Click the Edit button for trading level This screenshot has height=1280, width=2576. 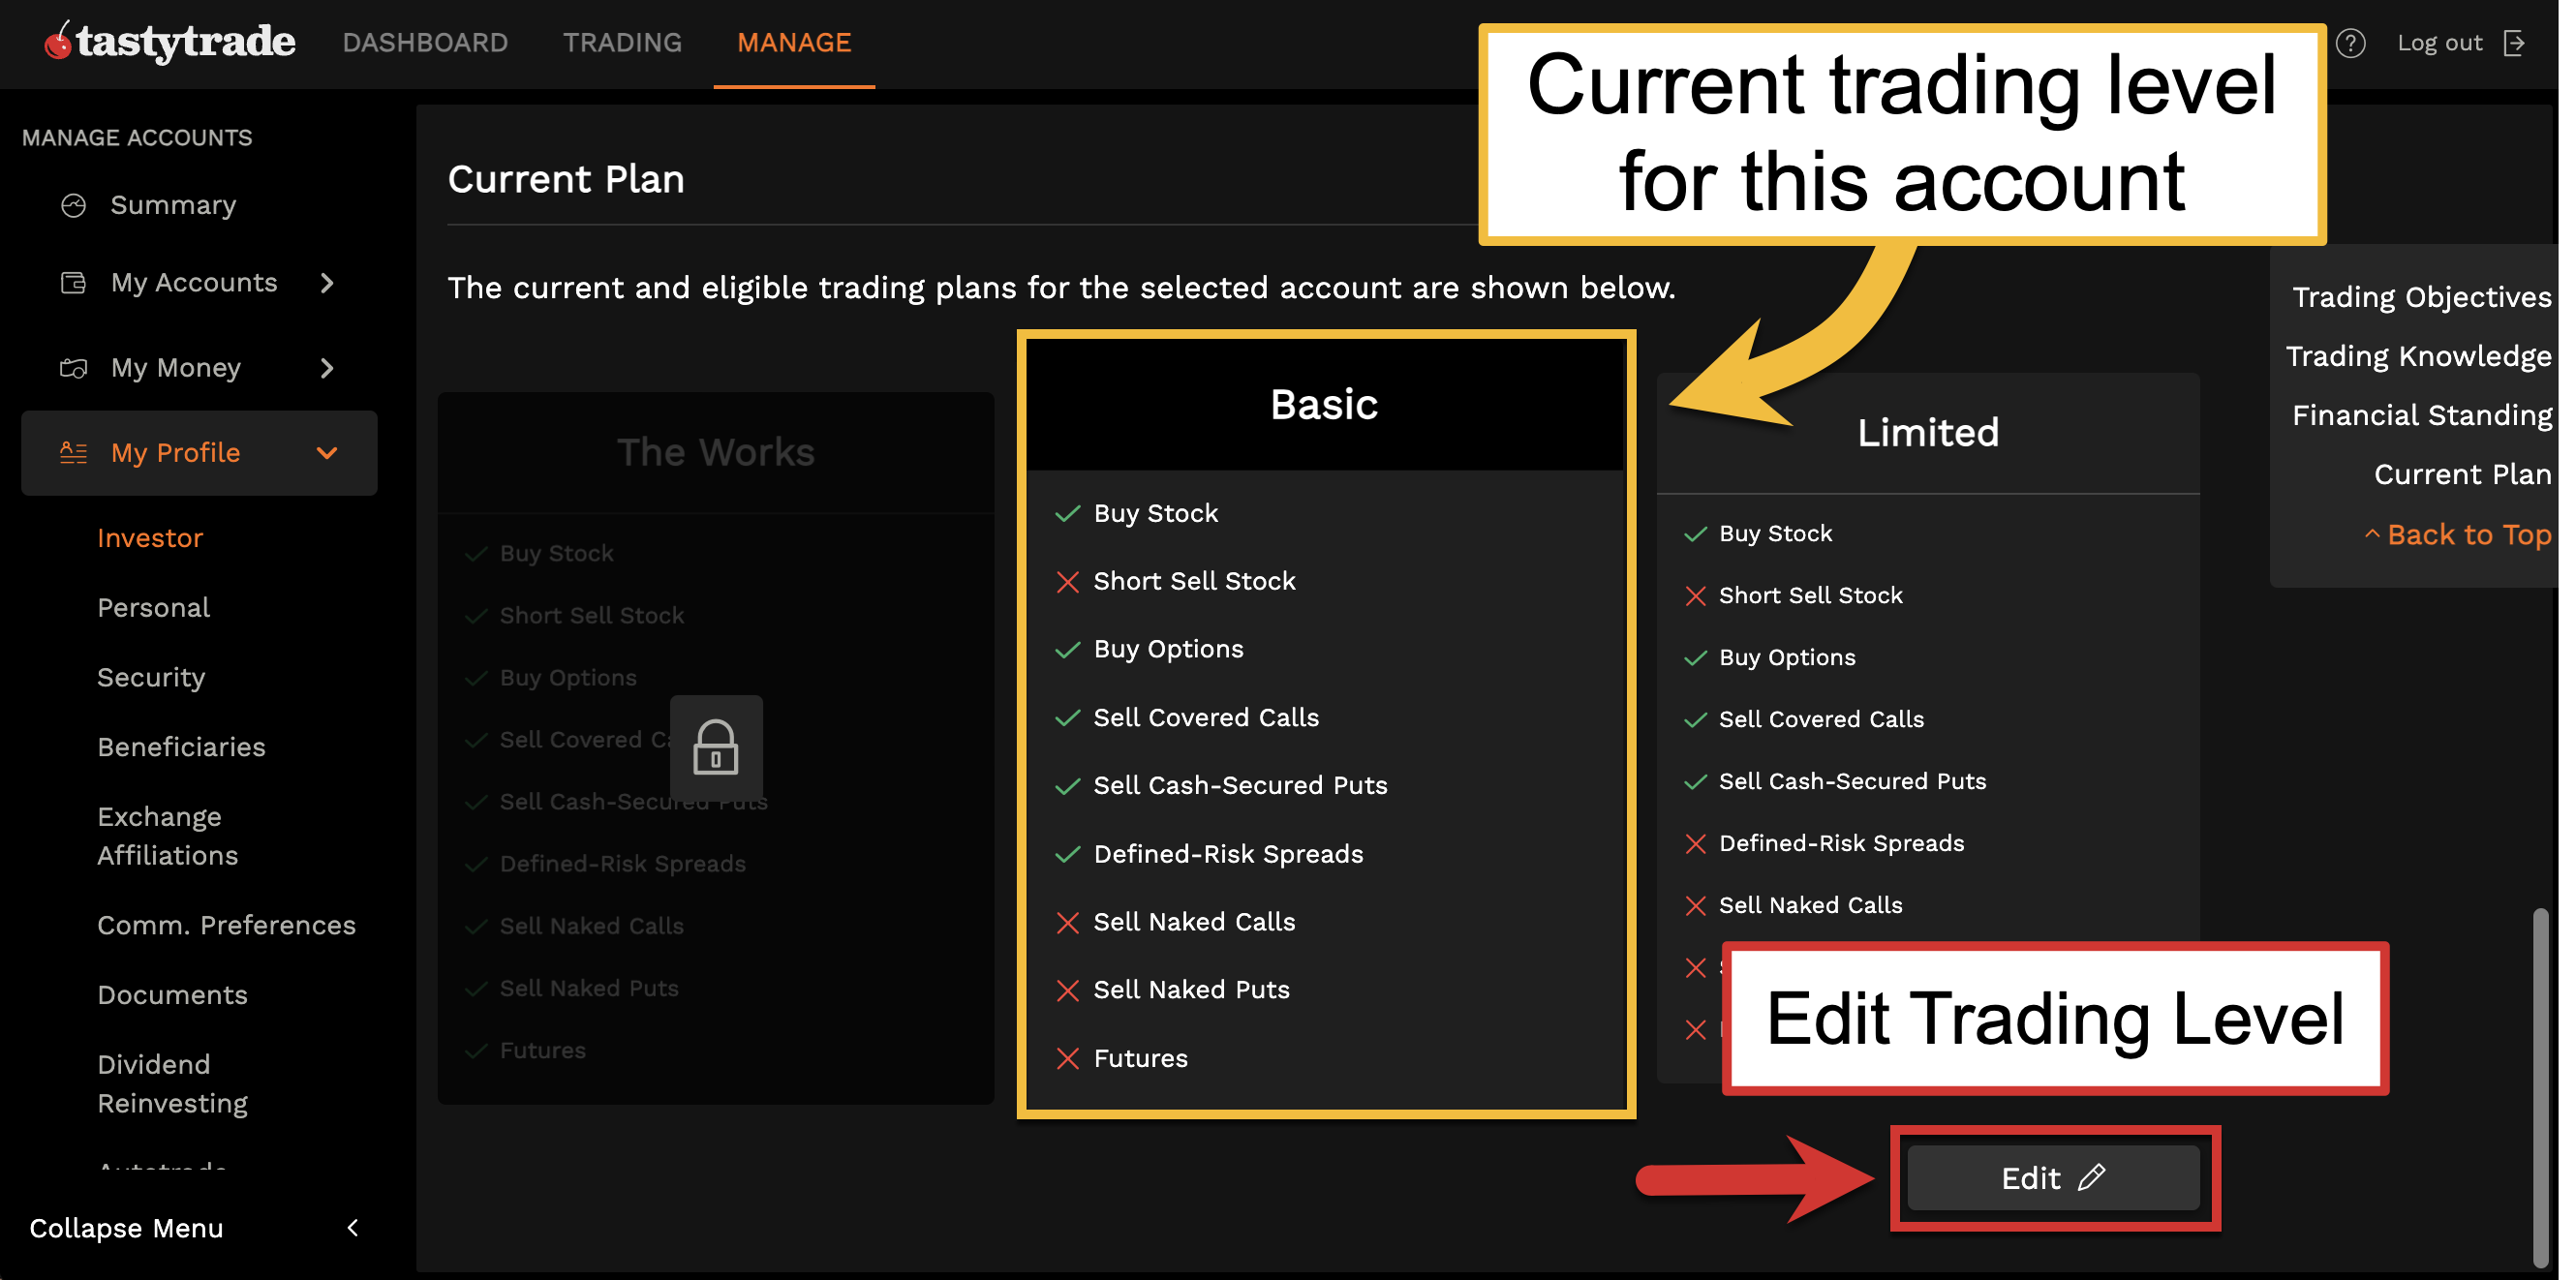(2053, 1177)
